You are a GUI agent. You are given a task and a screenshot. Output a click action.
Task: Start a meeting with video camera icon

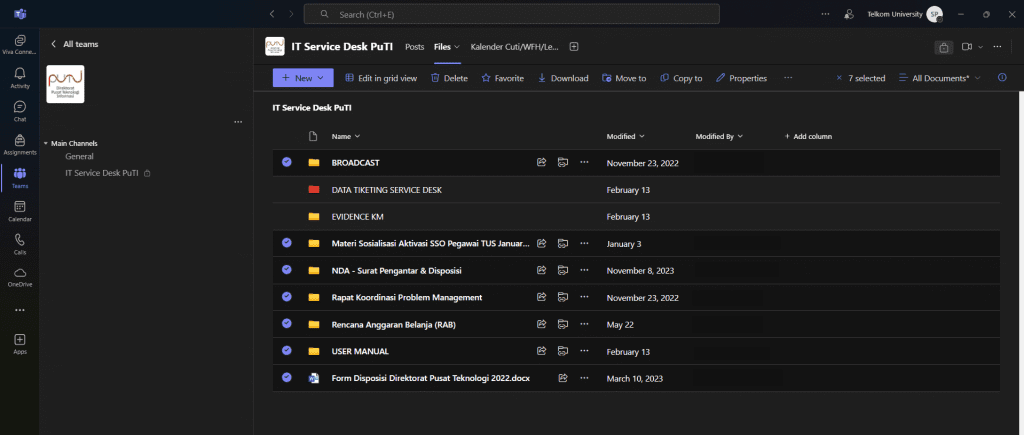[967, 47]
